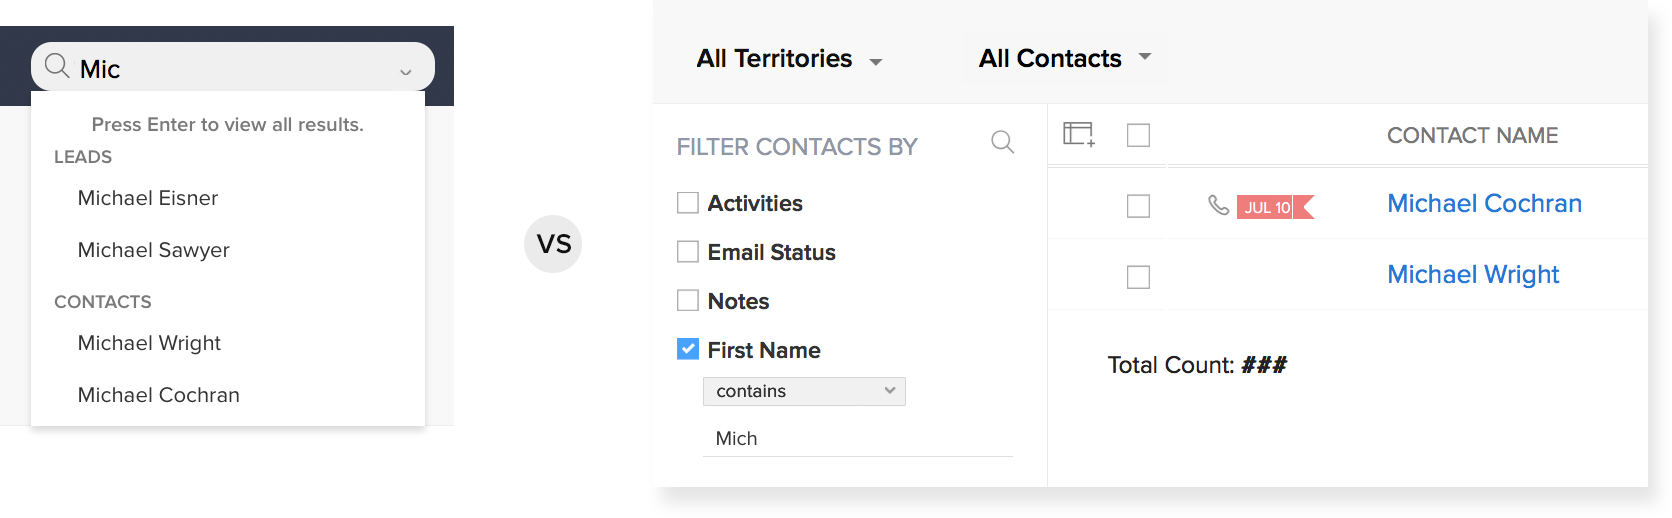Screen dimensions: 1672x518
Task: Expand the search bar dropdown chevron
Action: tap(406, 72)
